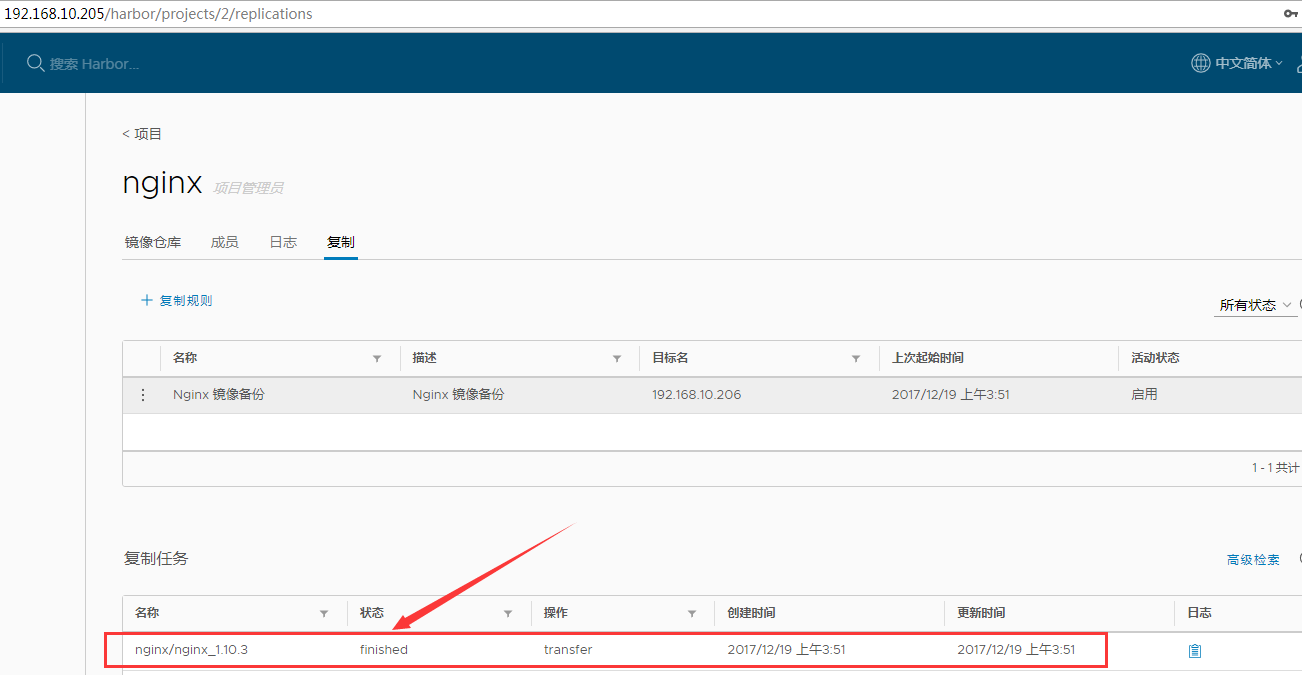Sort by 更新时间 column header
The height and width of the screenshot is (675, 1302).
pyautogui.click(x=981, y=613)
